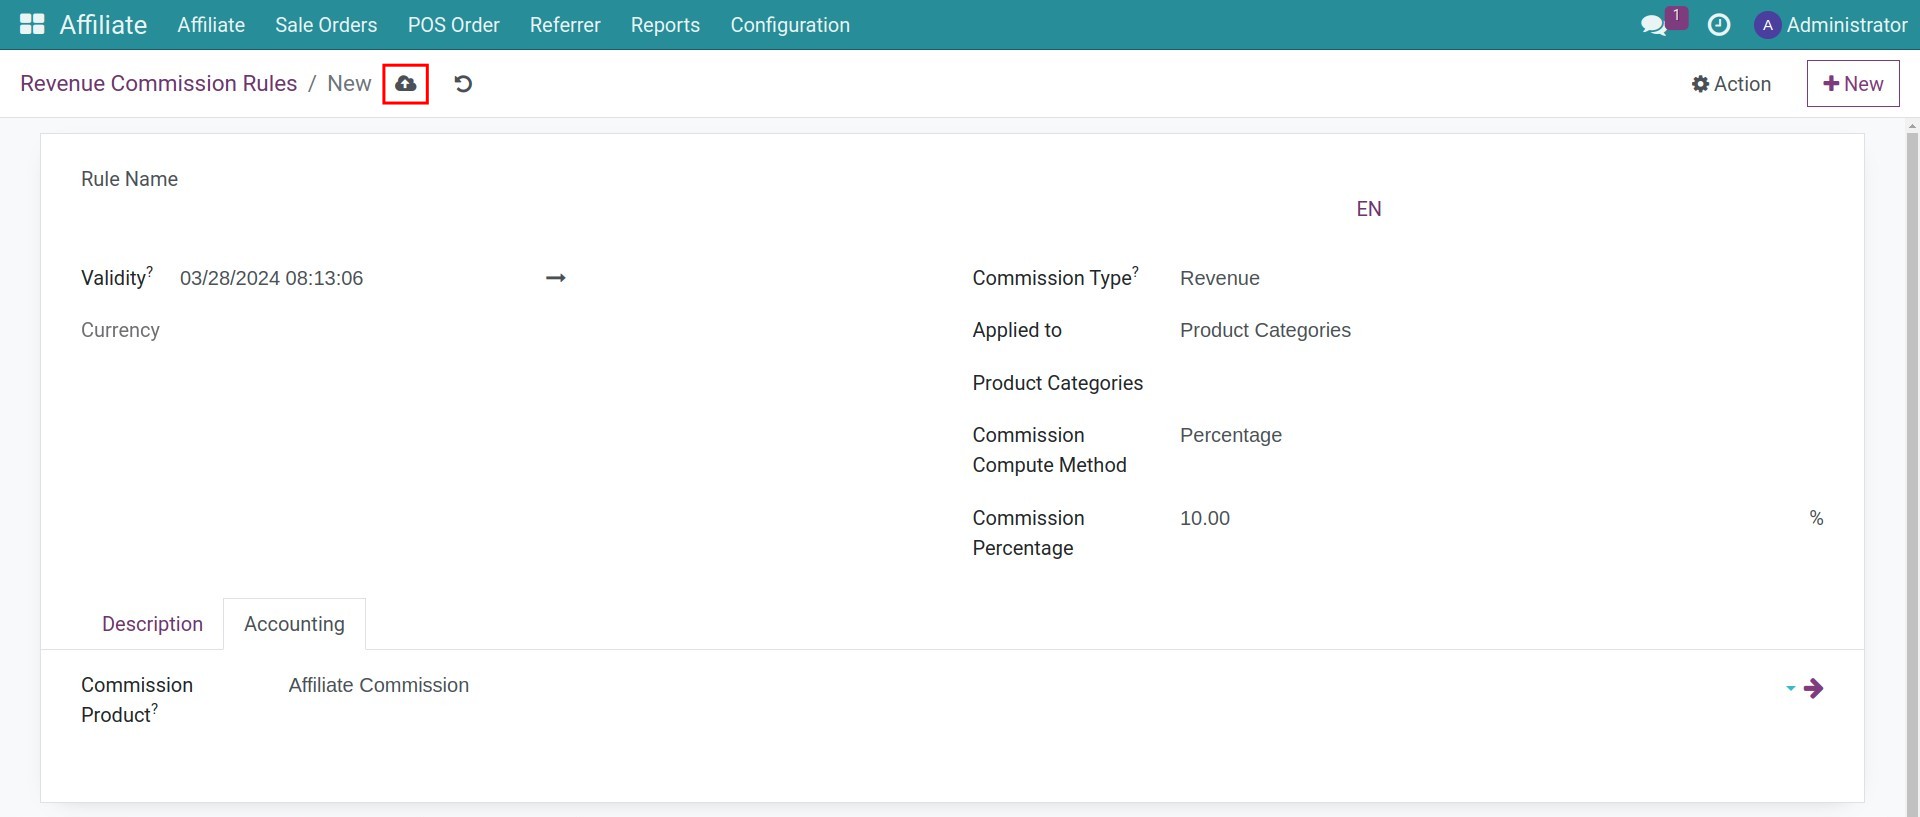Open the conversations chat bubble icon
1920x817 pixels.
pyautogui.click(x=1654, y=25)
